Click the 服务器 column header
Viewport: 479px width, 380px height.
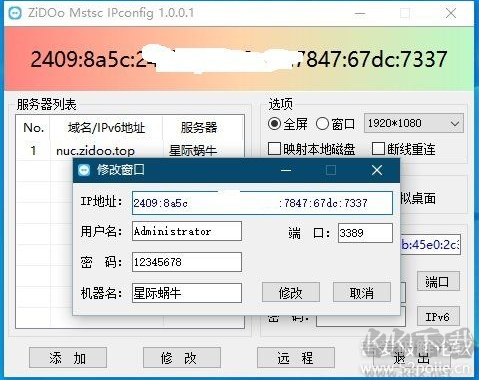point(199,128)
